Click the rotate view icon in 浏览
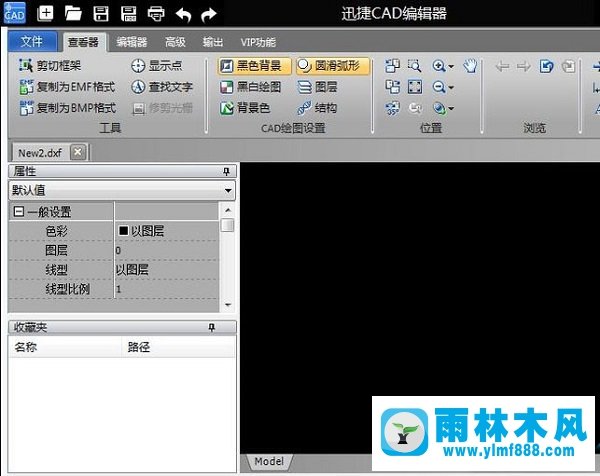Image resolution: width=600 pixels, height=476 pixels. [546, 66]
